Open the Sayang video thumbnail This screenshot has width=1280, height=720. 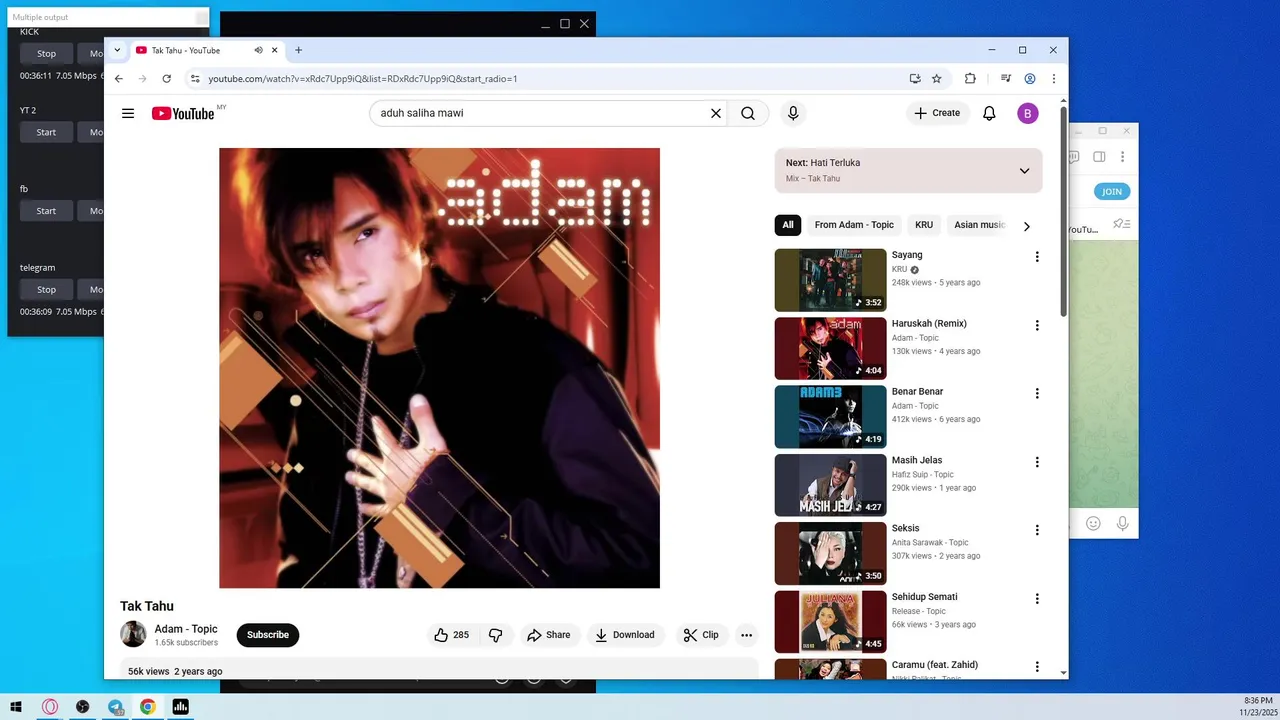tap(830, 280)
